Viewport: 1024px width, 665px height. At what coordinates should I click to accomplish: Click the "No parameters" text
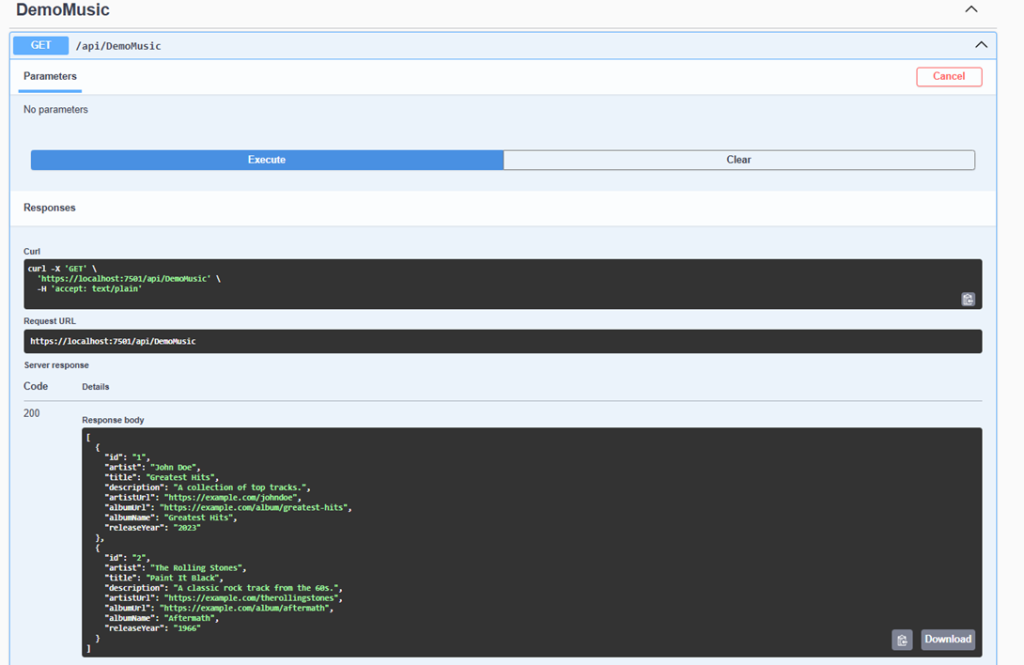pos(56,110)
